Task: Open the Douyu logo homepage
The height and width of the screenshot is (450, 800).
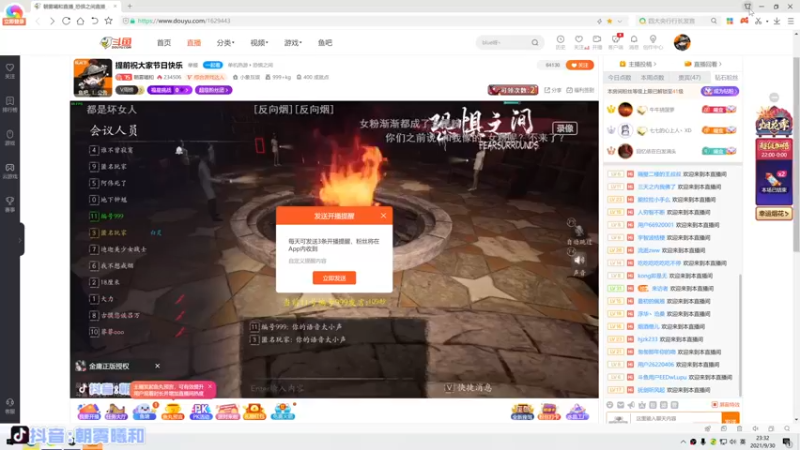Action: tap(116, 43)
